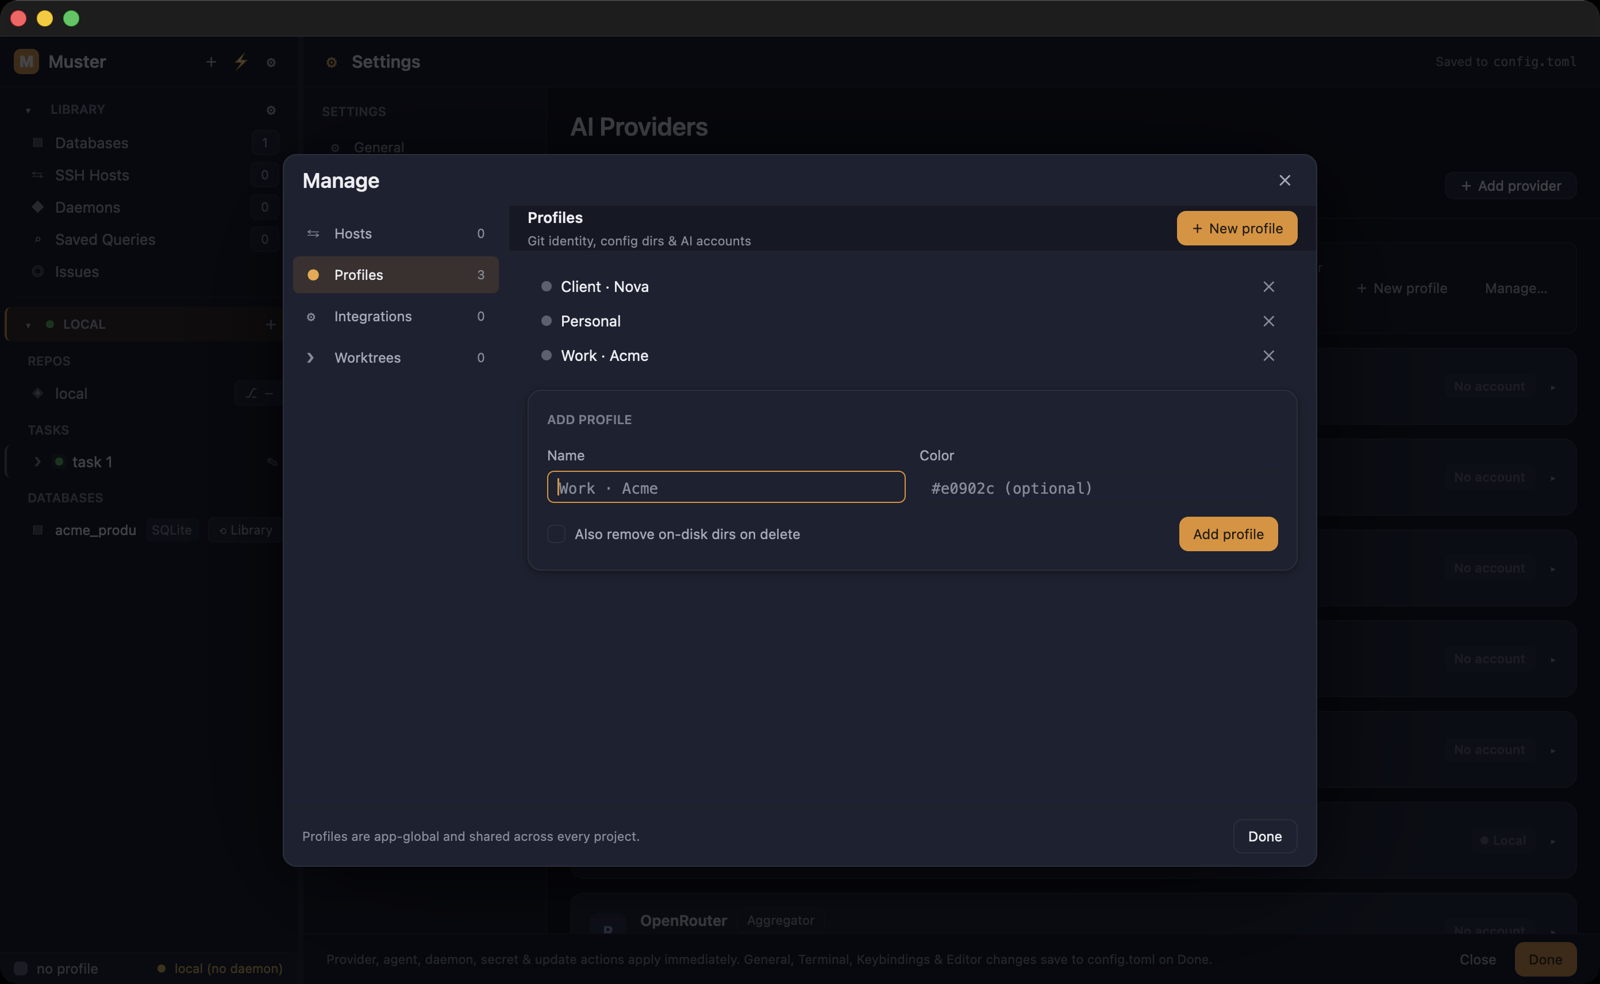Click no profile in the status bar

tap(56, 968)
